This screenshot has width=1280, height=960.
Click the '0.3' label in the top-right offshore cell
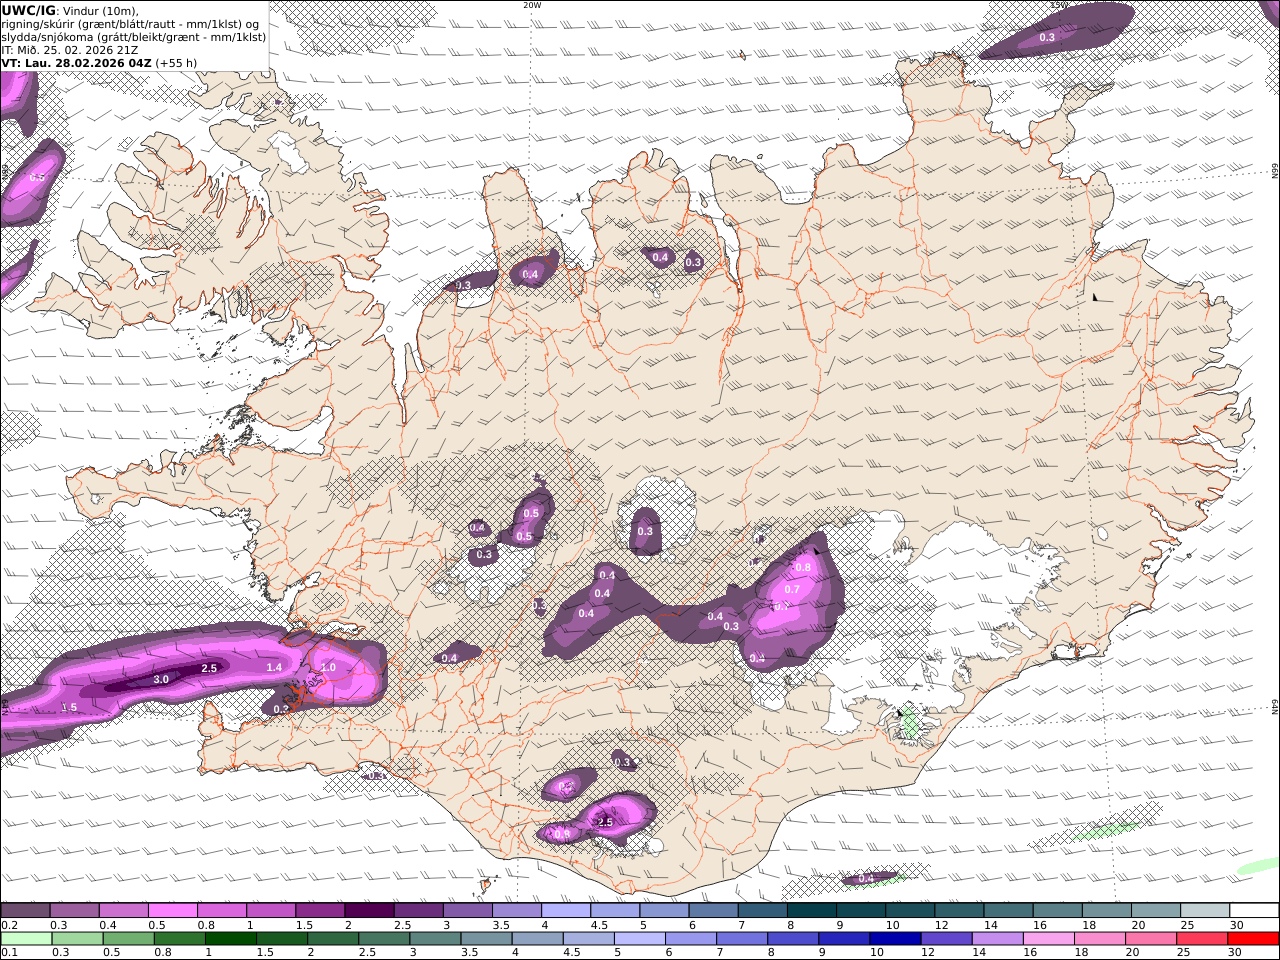pos(1047,37)
